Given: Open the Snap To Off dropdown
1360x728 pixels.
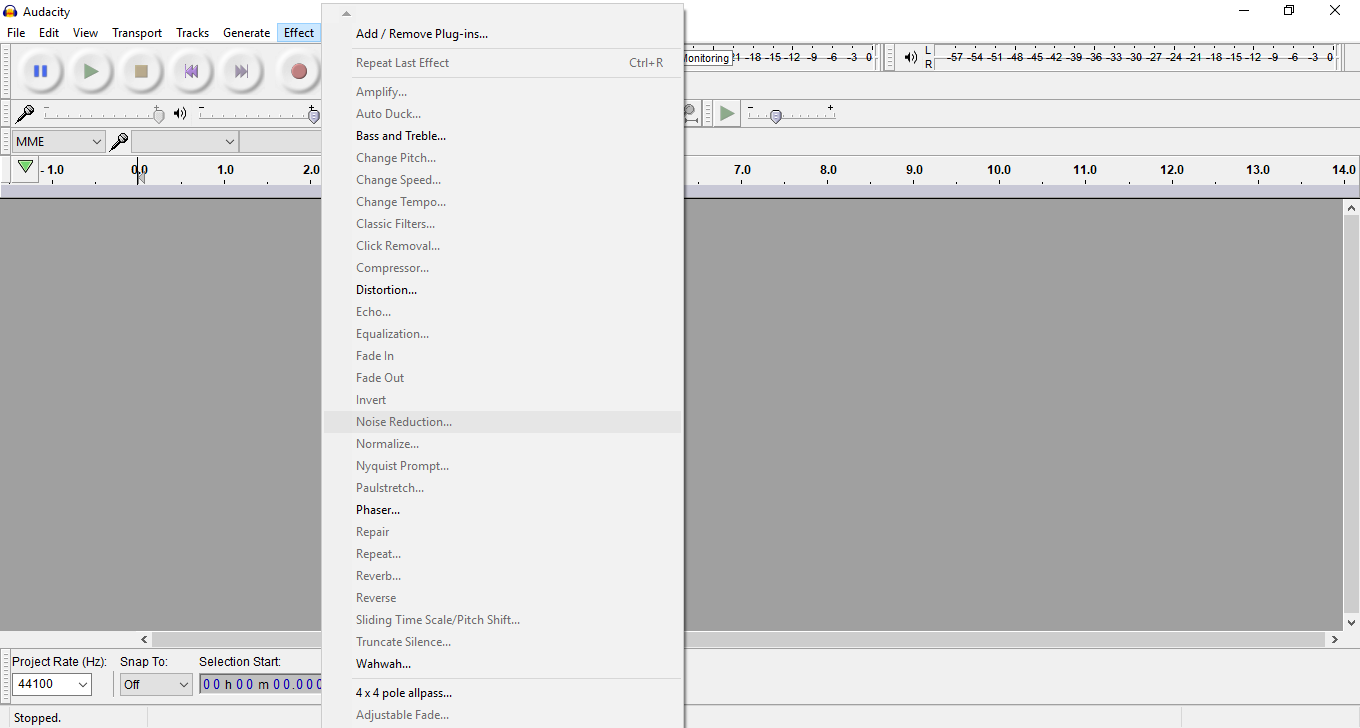Looking at the screenshot, I should tap(156, 684).
